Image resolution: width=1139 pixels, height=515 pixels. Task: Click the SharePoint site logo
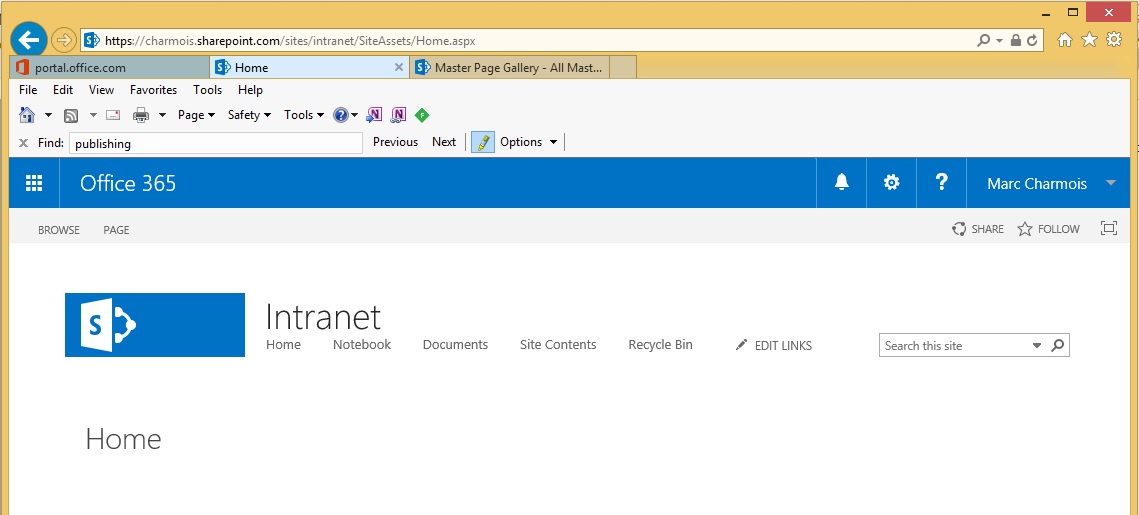pos(155,325)
